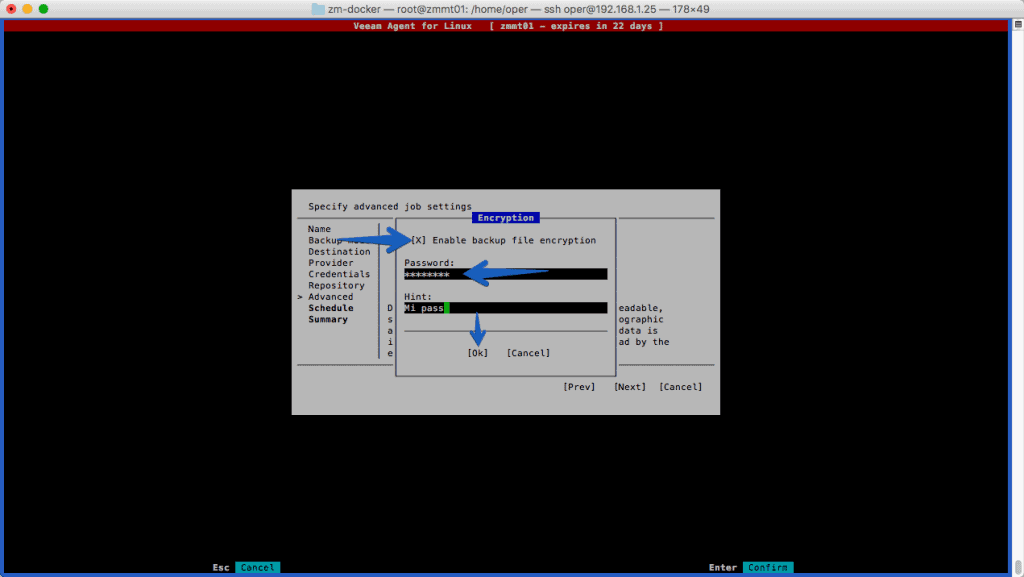1024x577 pixels.
Task: Cancel the job wizard
Action: pyautogui.click(x=680, y=387)
